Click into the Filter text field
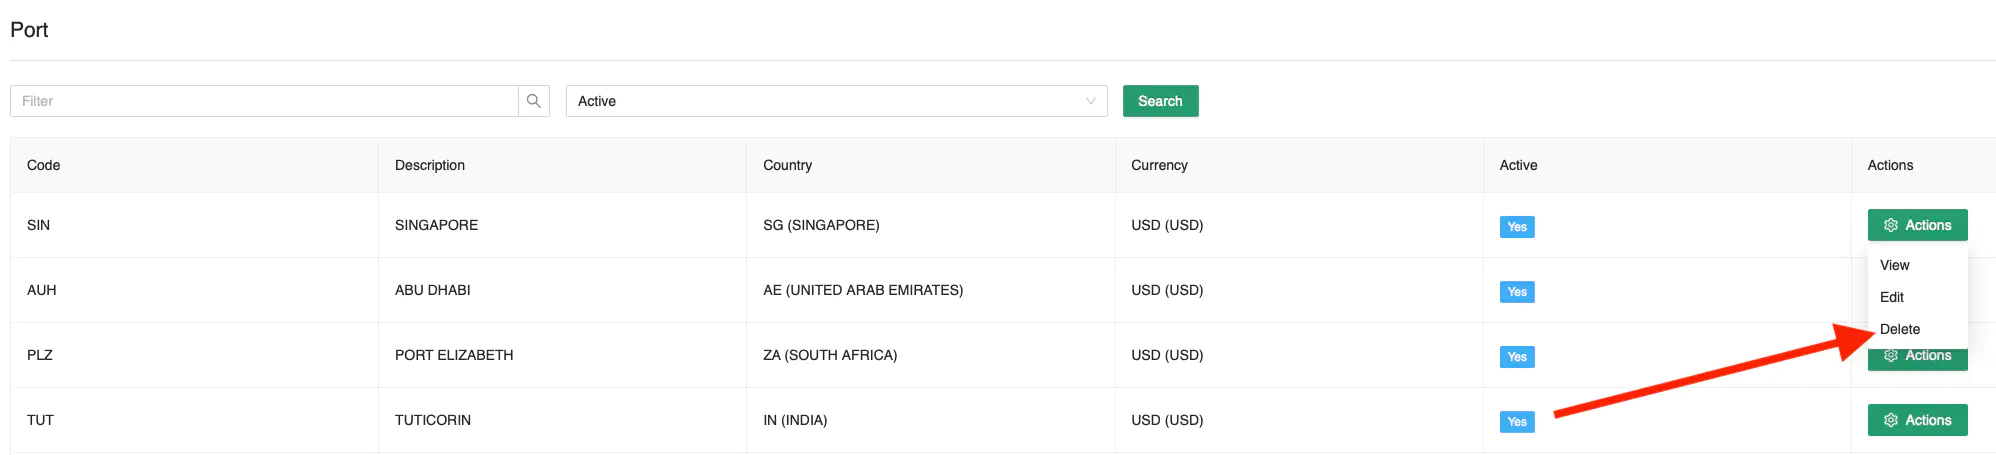The image size is (1996, 455). point(264,101)
